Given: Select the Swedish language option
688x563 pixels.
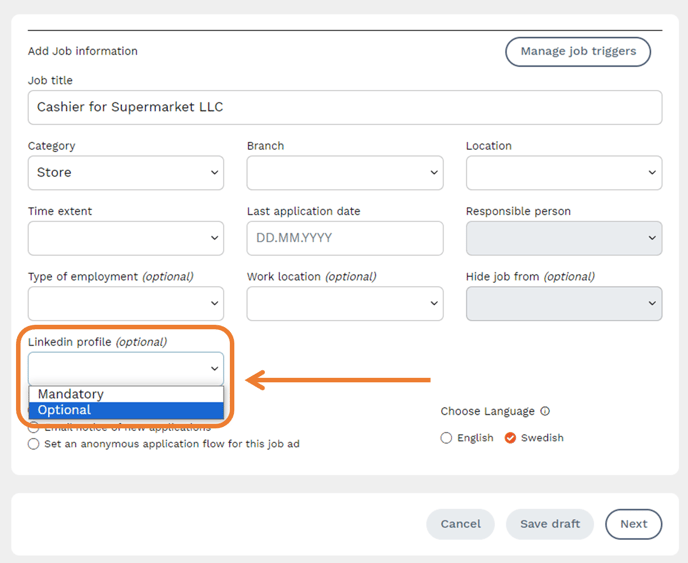Looking at the screenshot, I should pos(510,438).
